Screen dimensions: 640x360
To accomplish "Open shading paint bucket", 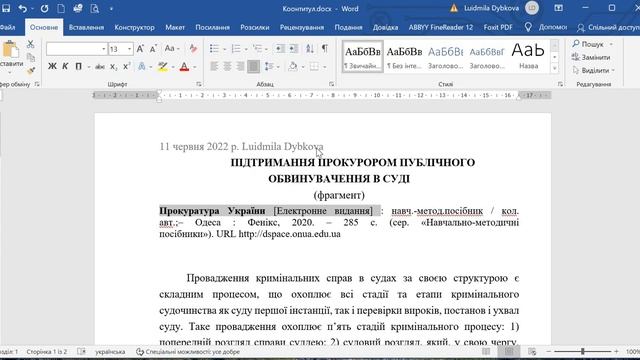I will pos(293,66).
